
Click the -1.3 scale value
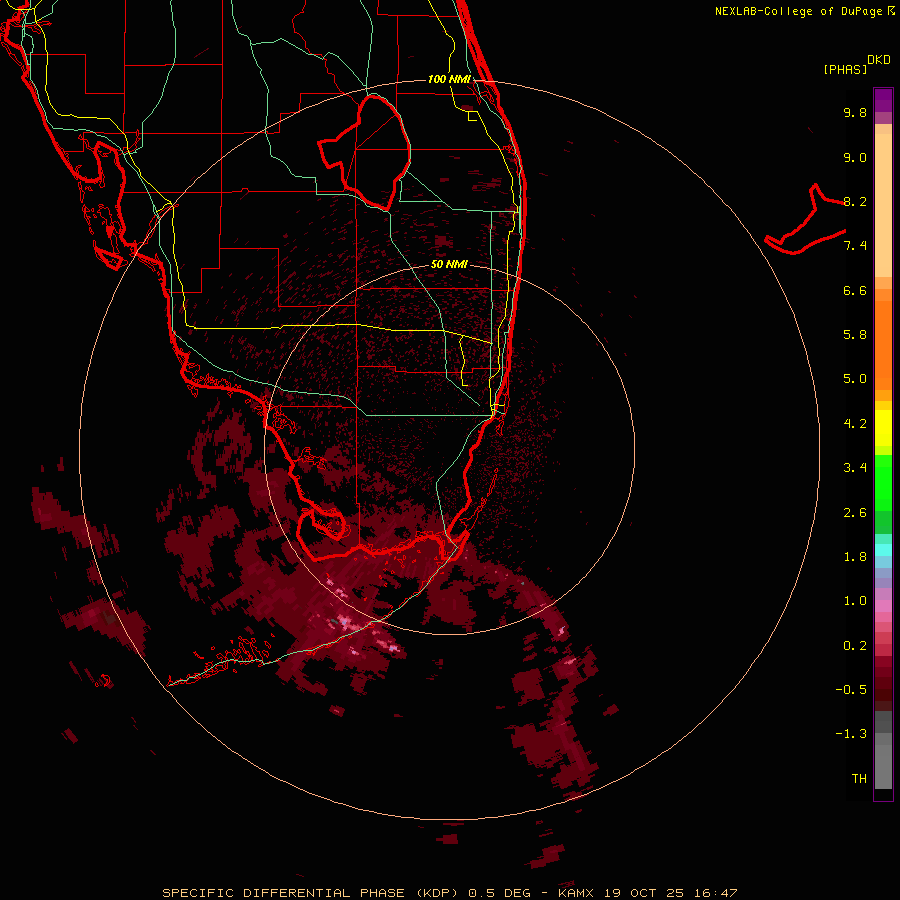[851, 734]
